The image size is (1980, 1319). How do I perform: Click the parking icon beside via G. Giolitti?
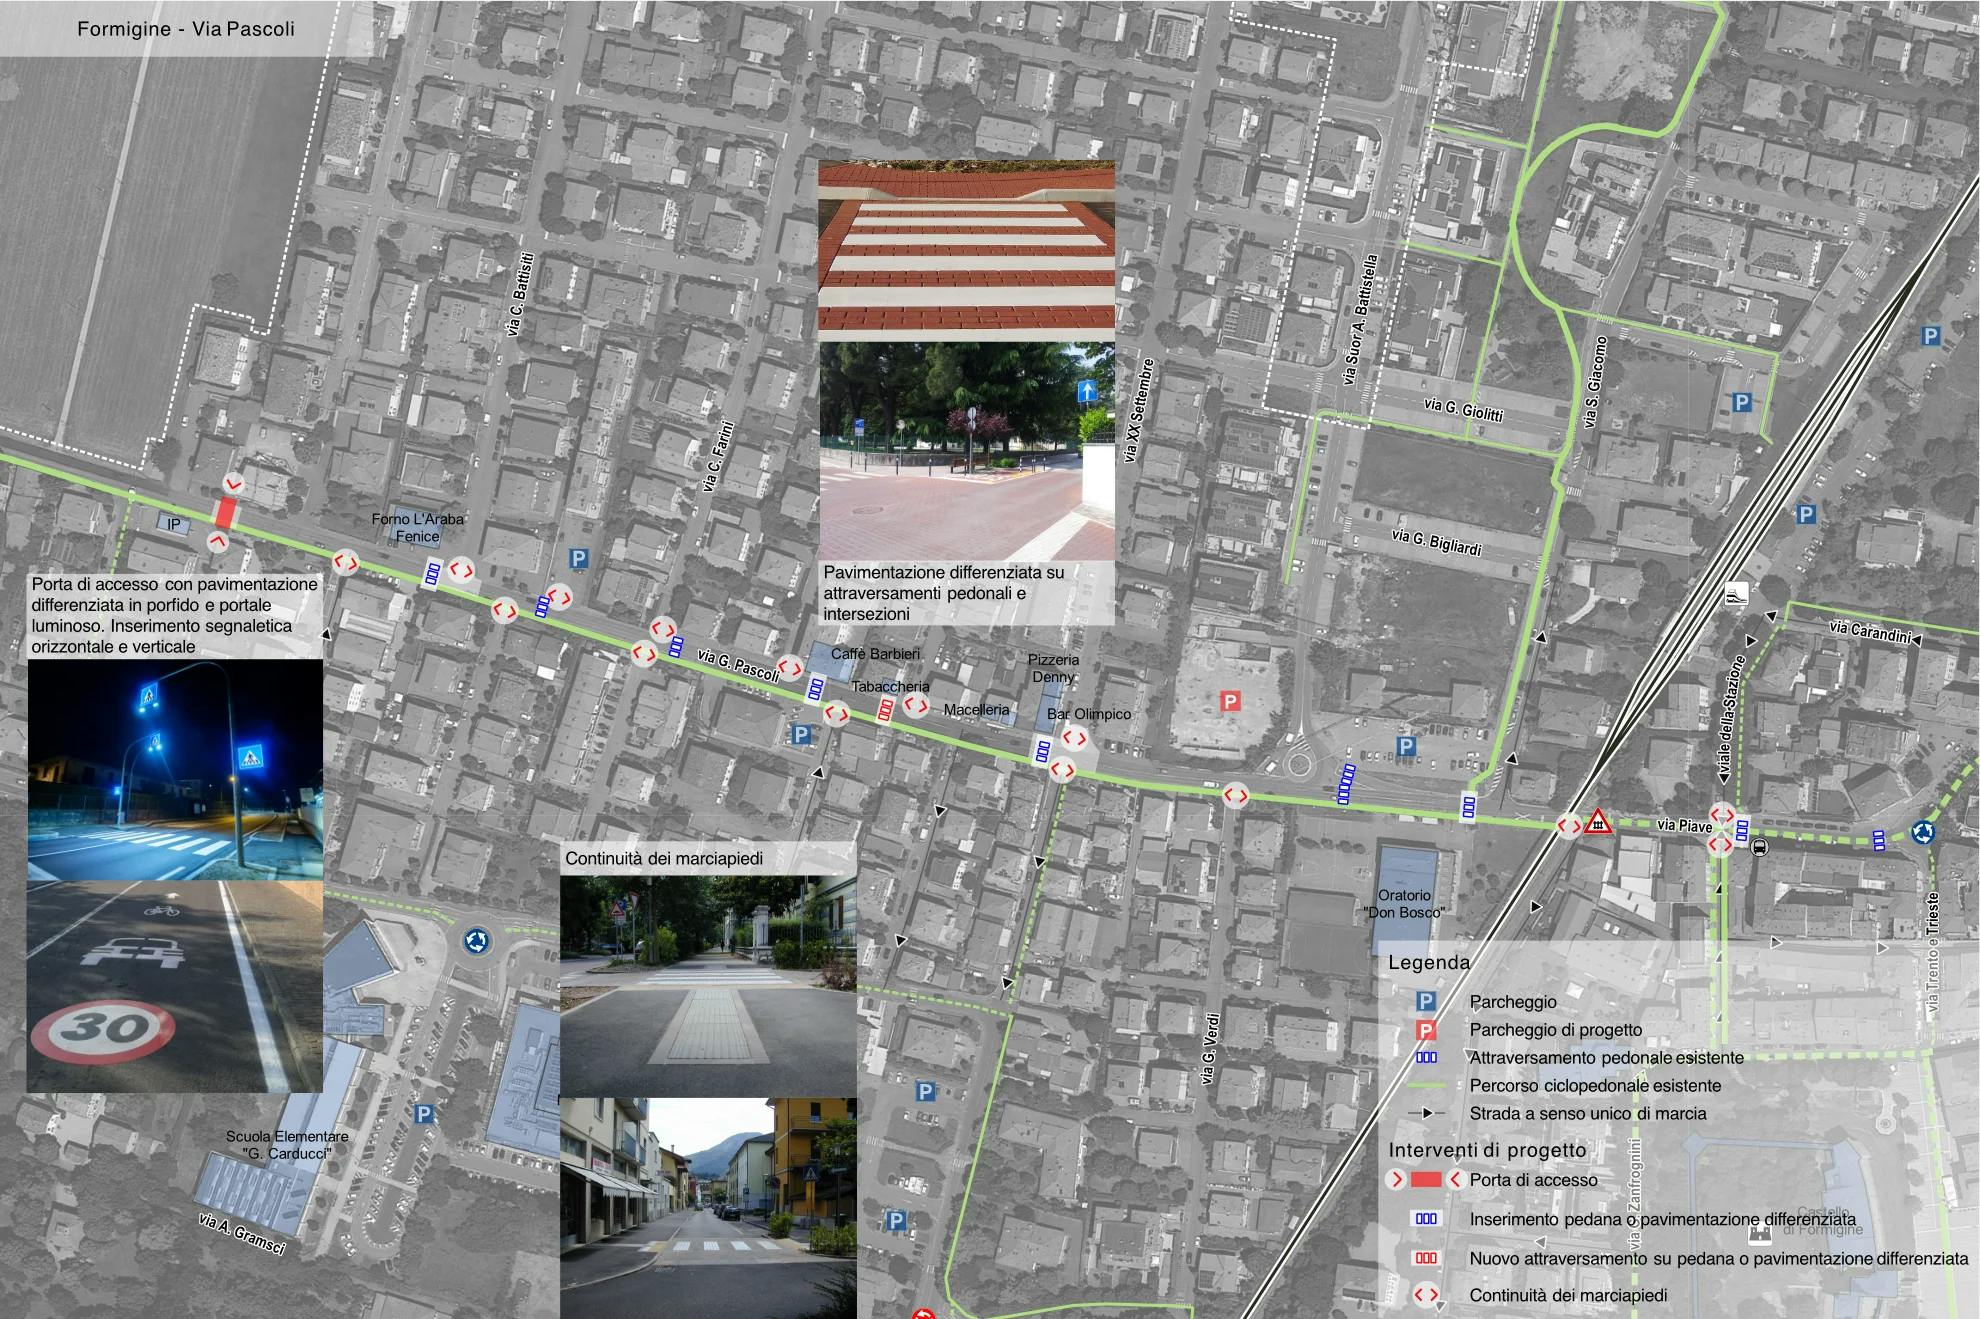(x=1742, y=403)
